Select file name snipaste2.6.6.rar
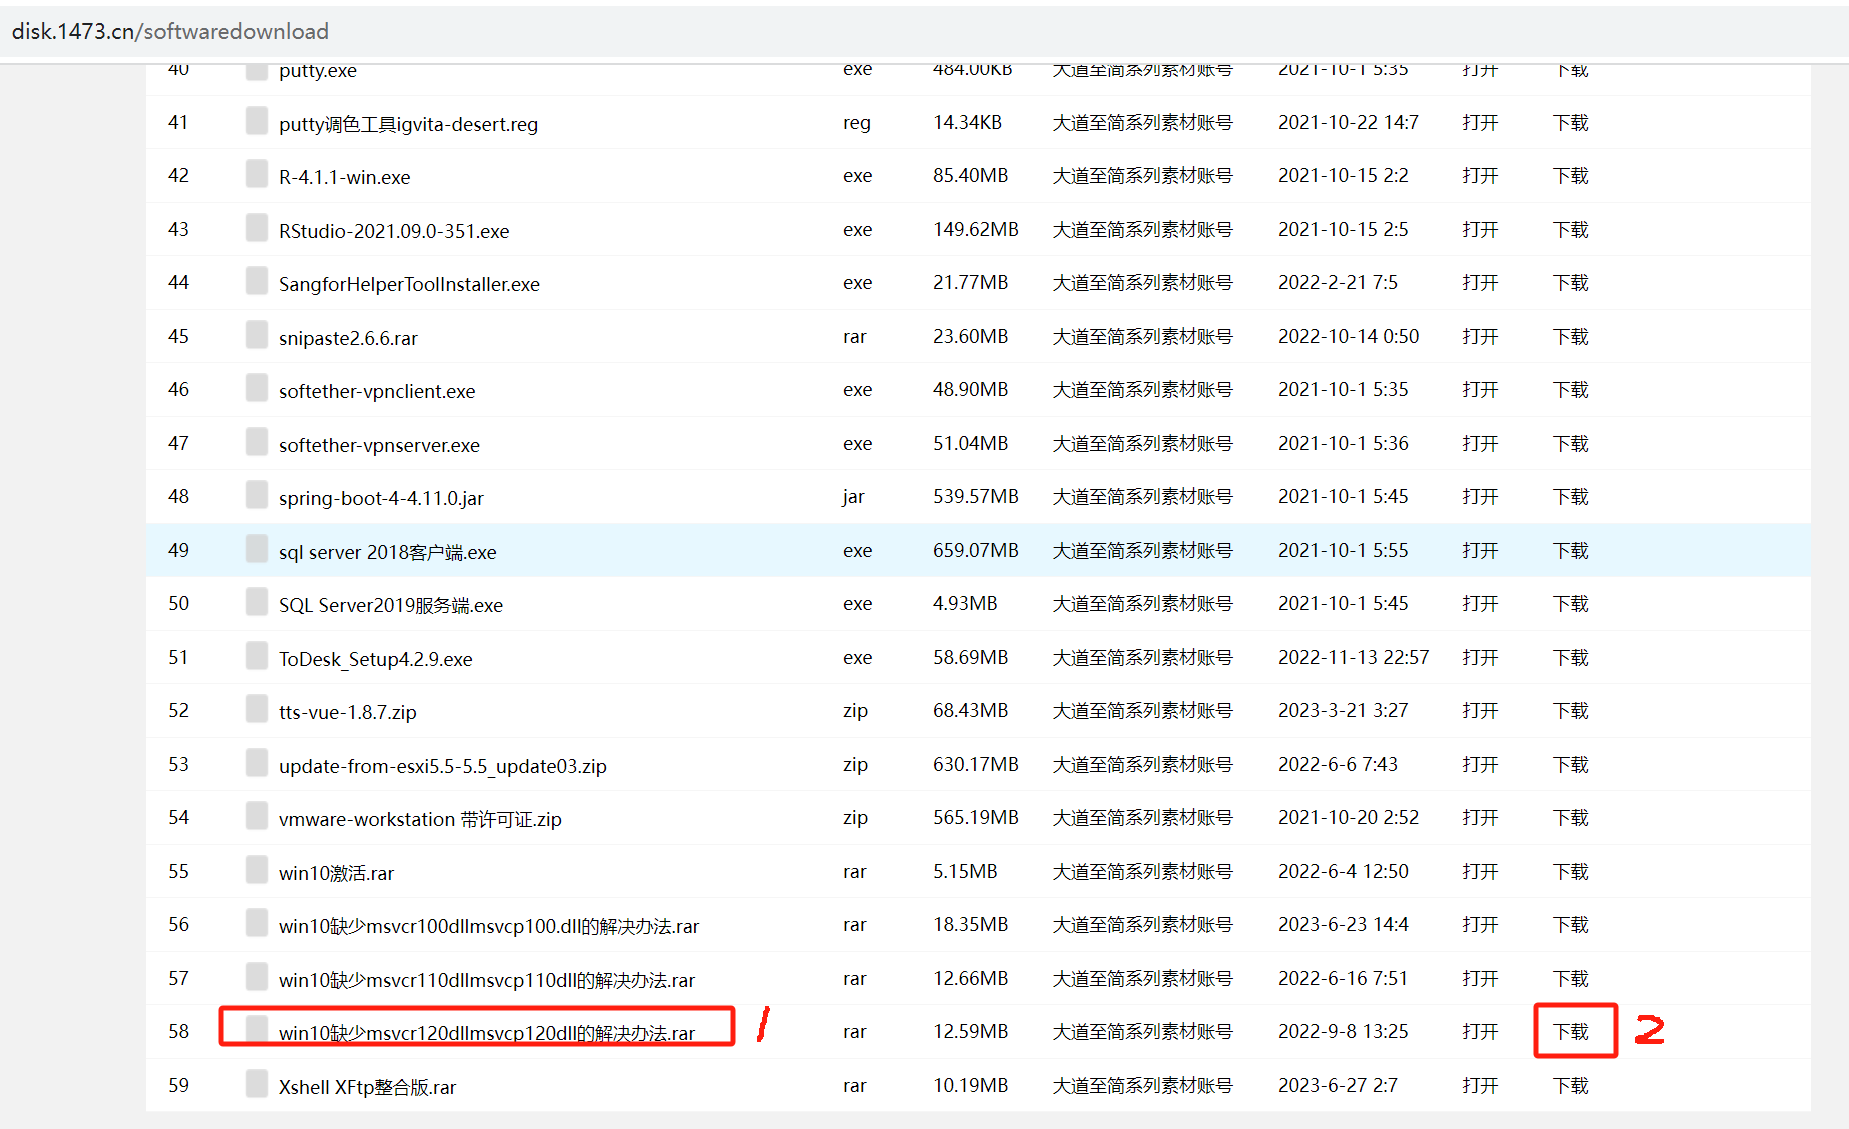 tap(348, 338)
